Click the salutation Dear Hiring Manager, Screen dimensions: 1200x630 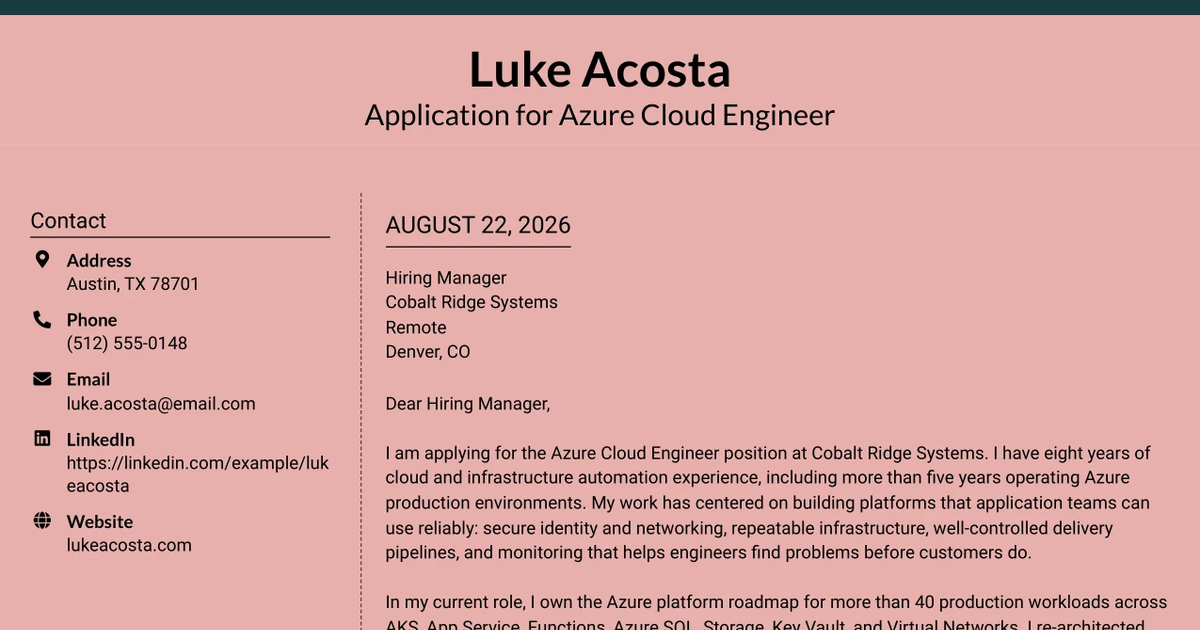pos(468,404)
